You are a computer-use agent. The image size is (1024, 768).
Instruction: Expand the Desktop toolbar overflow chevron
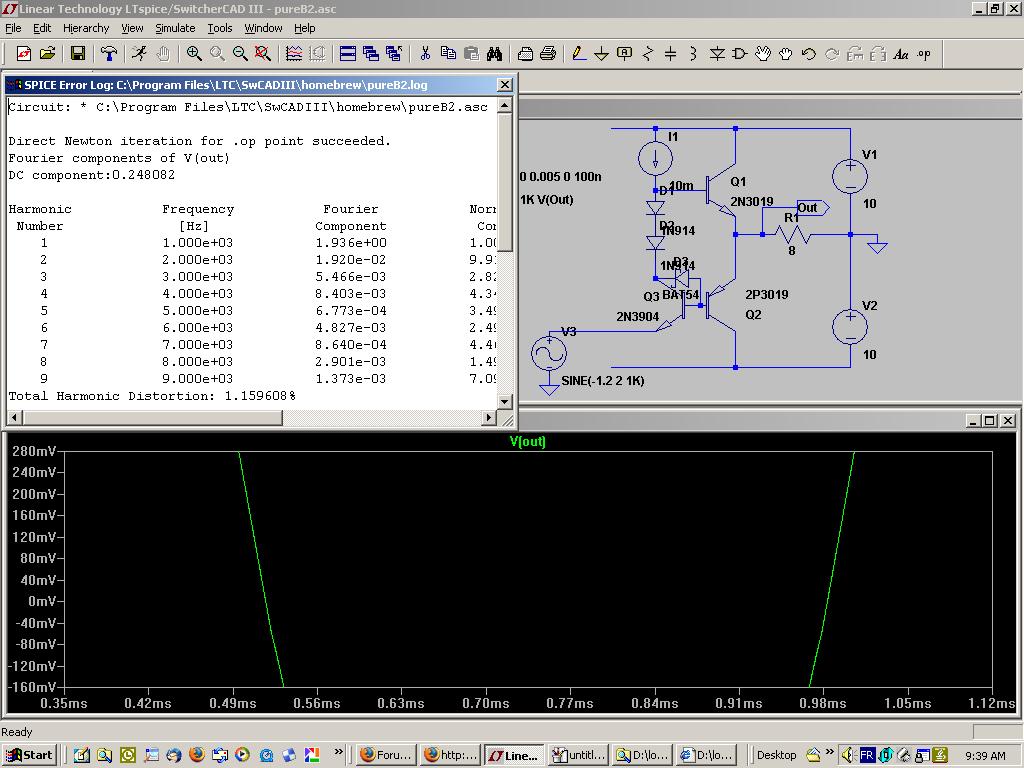coord(830,752)
